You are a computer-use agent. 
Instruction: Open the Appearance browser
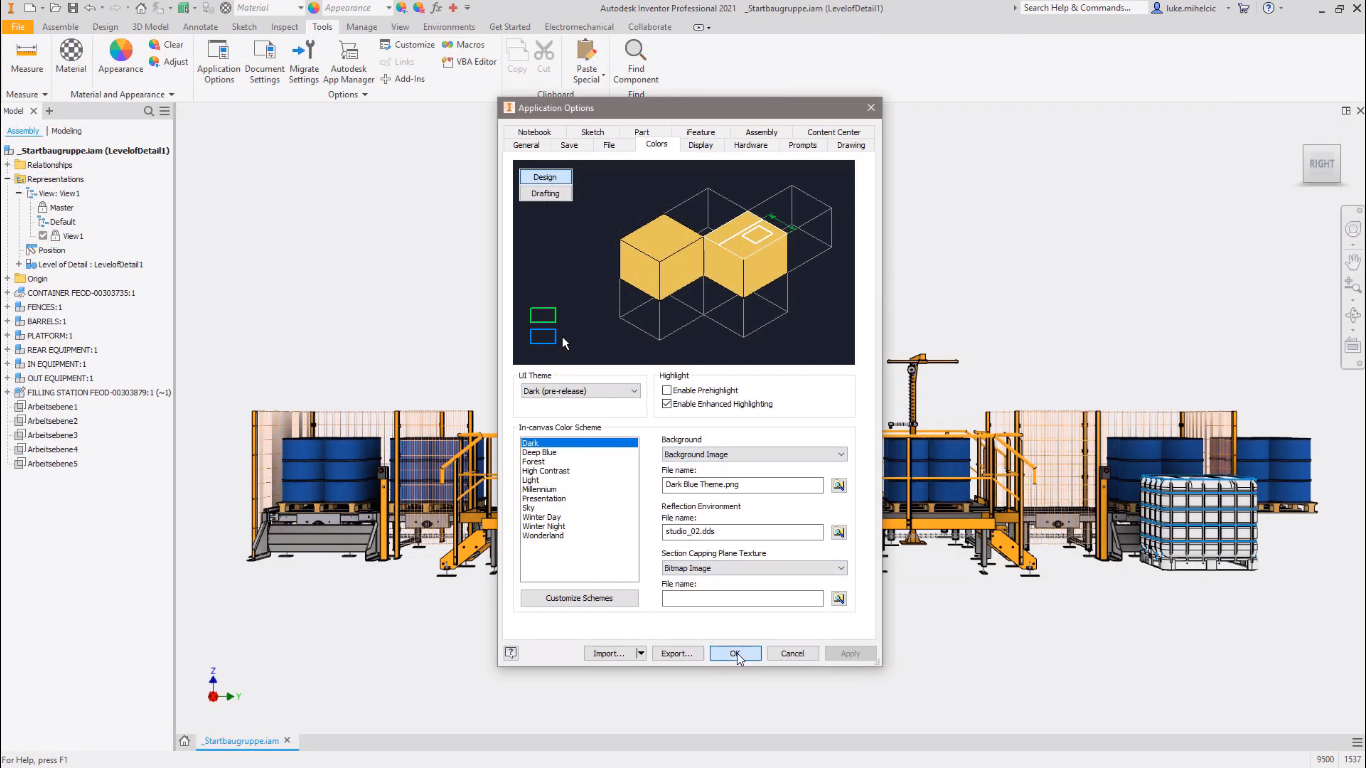click(x=121, y=57)
